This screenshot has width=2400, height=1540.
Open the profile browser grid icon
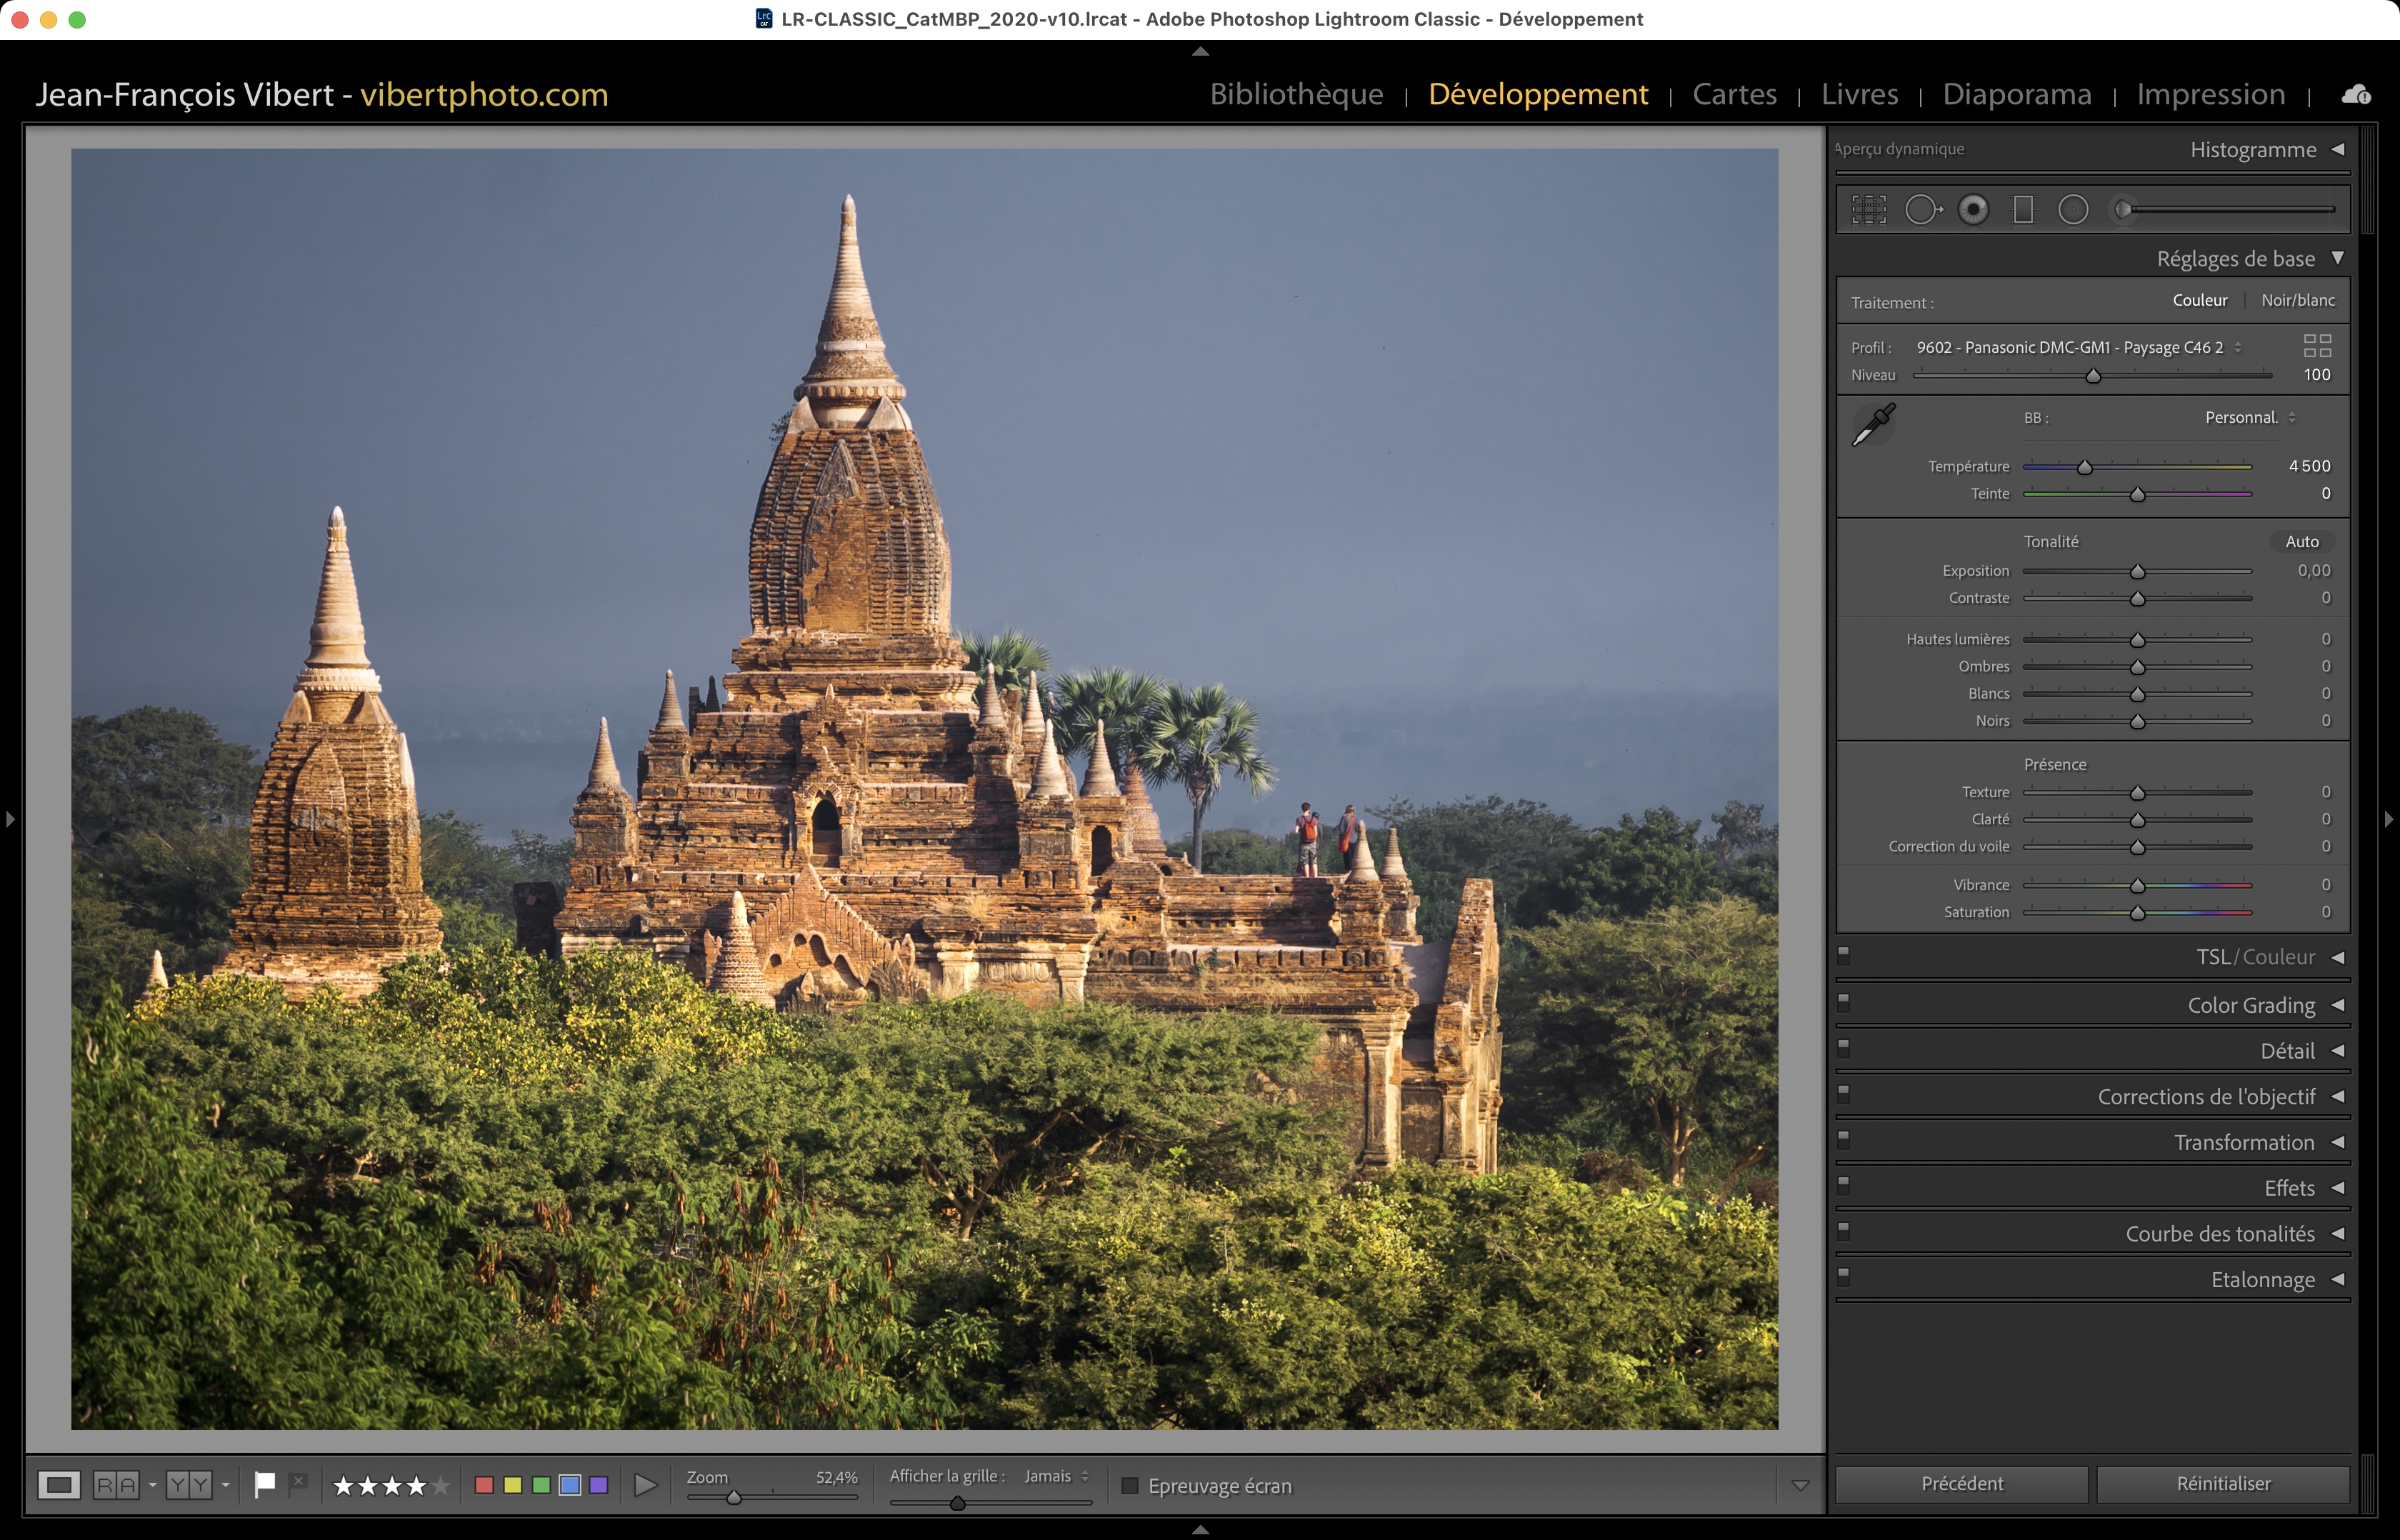tap(2317, 346)
